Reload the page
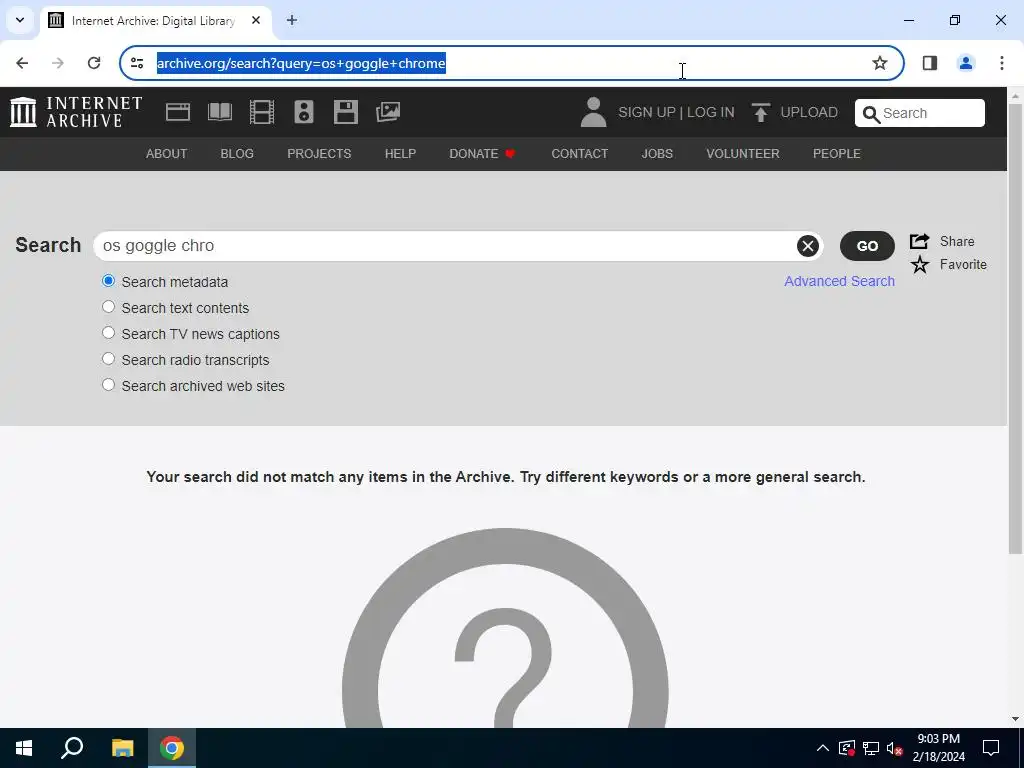 click(x=94, y=63)
